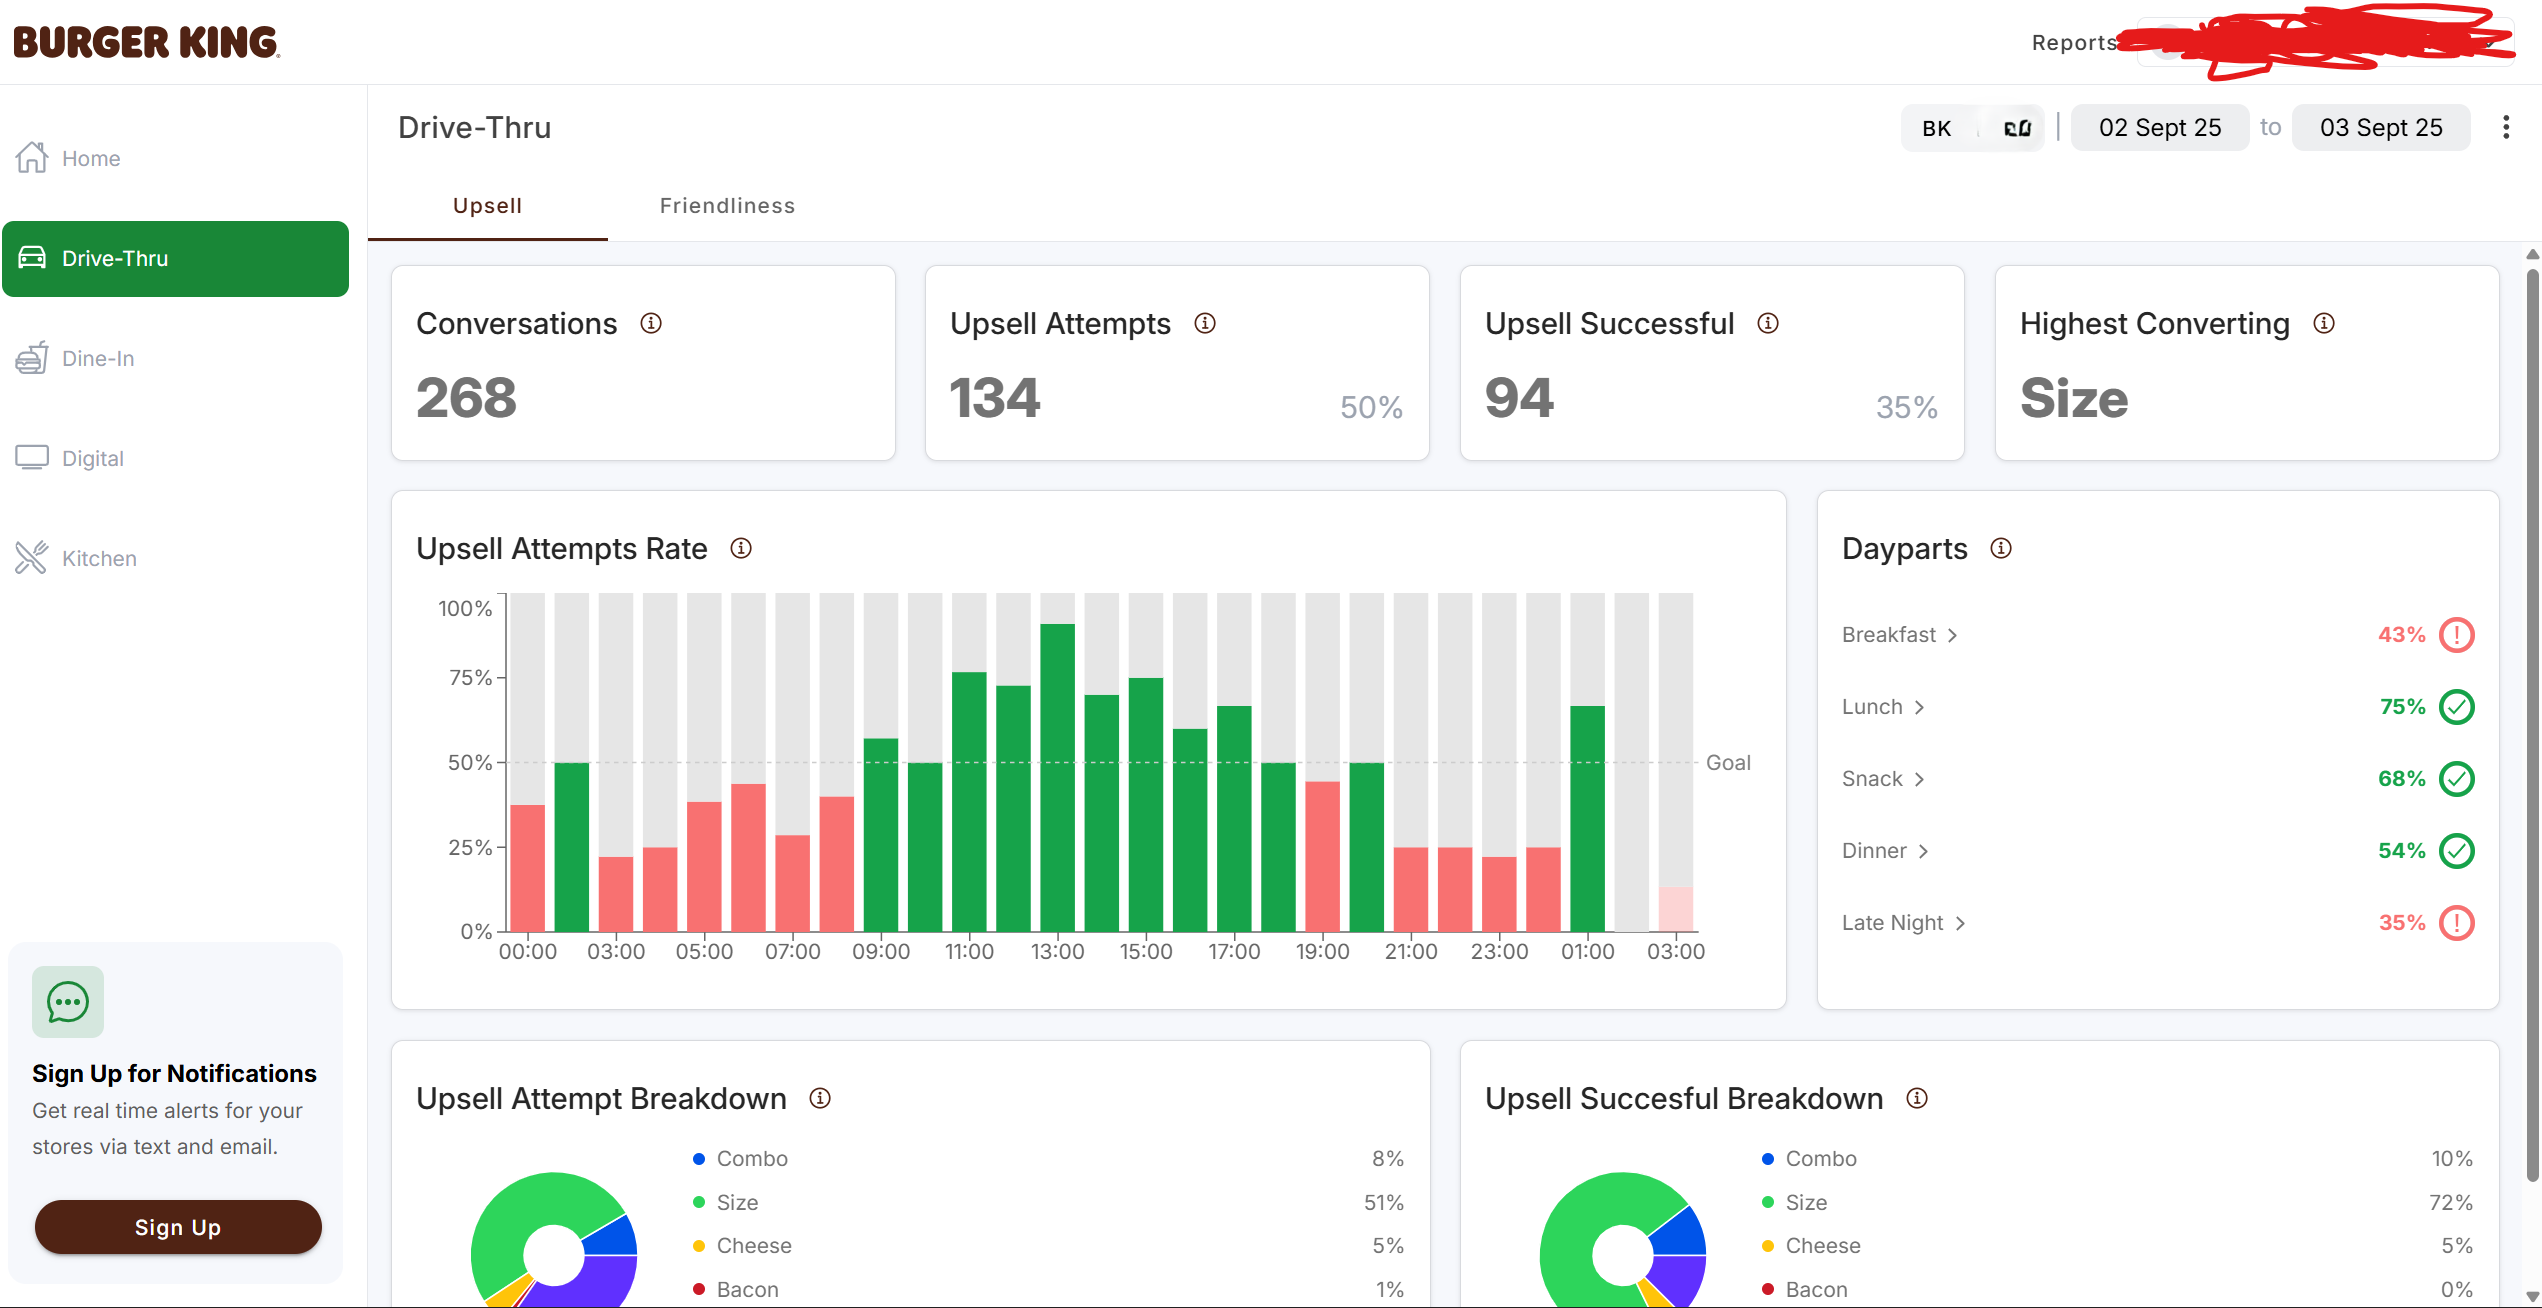Screen dimensions: 2542x1308
Task: Click the 43% Breakfast percentage
Action: 2402,635
